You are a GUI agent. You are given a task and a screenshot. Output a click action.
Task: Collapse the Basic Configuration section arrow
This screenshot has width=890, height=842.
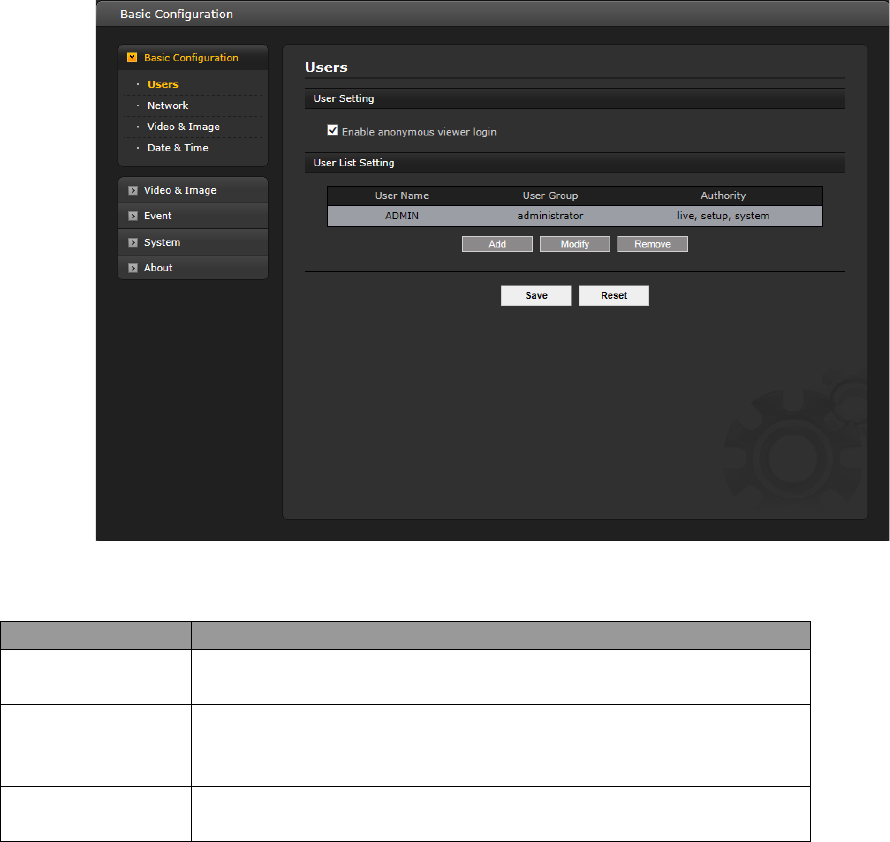click(132, 57)
